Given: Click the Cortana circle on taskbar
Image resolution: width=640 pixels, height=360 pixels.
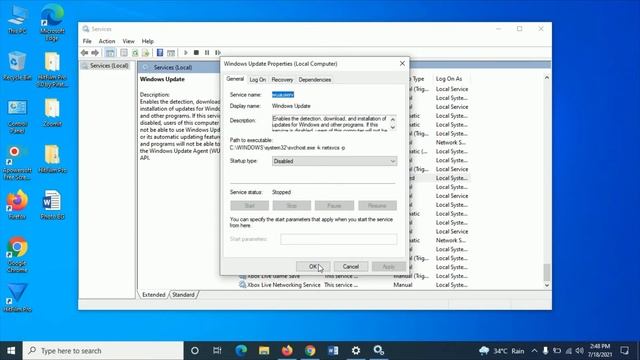Looking at the screenshot, I should [195, 351].
